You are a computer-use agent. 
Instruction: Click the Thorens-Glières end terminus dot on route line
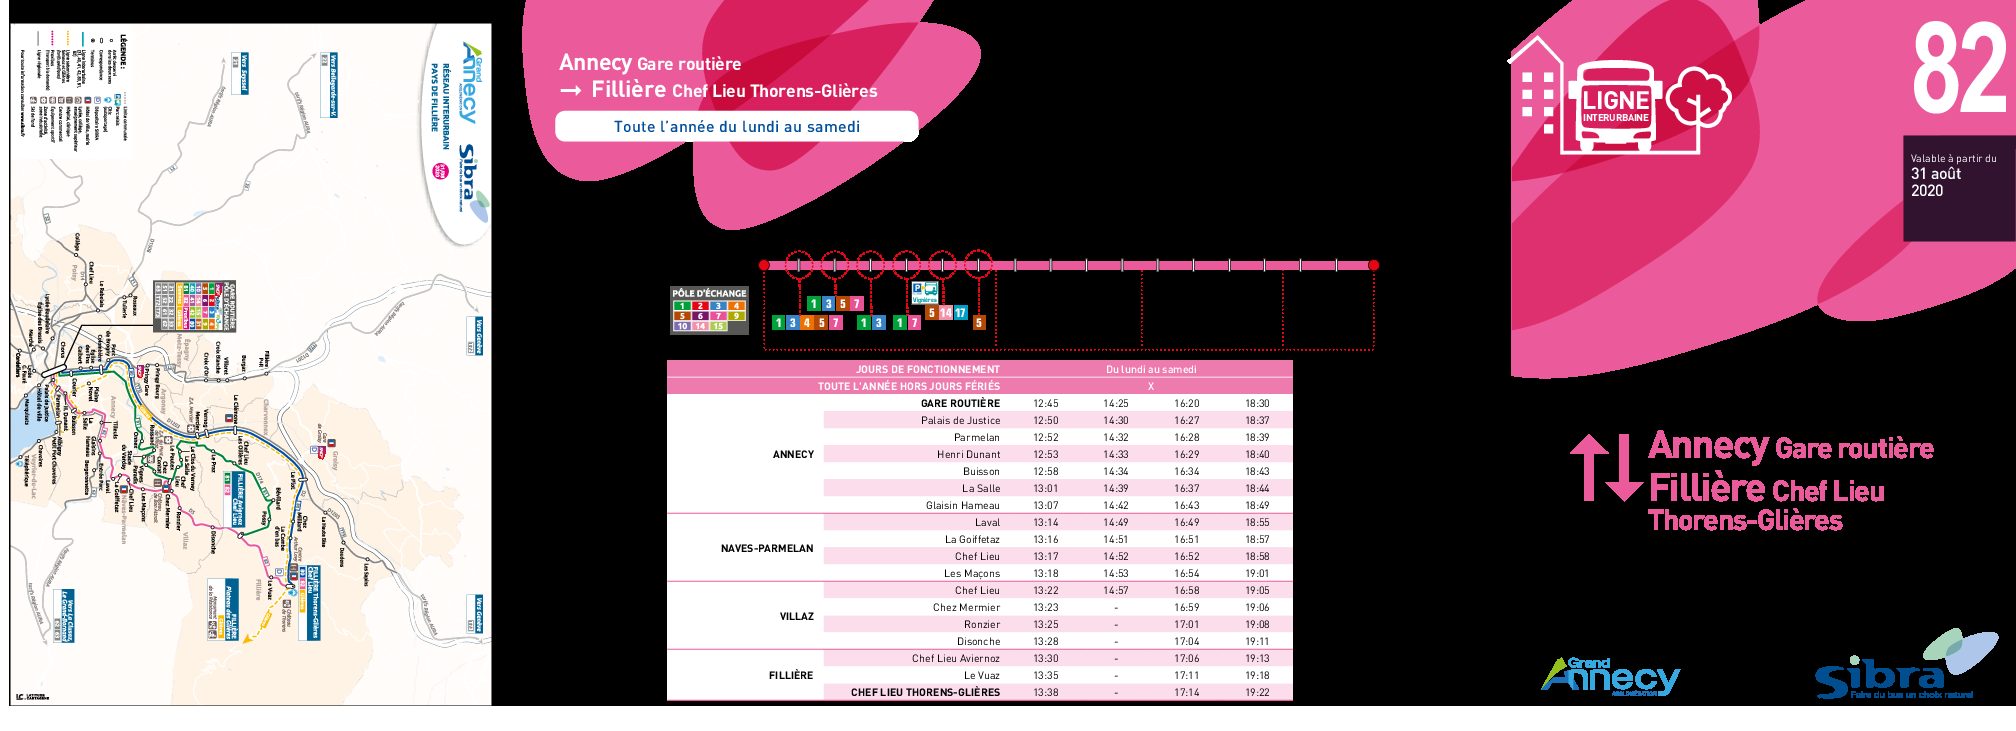pyautogui.click(x=1374, y=265)
